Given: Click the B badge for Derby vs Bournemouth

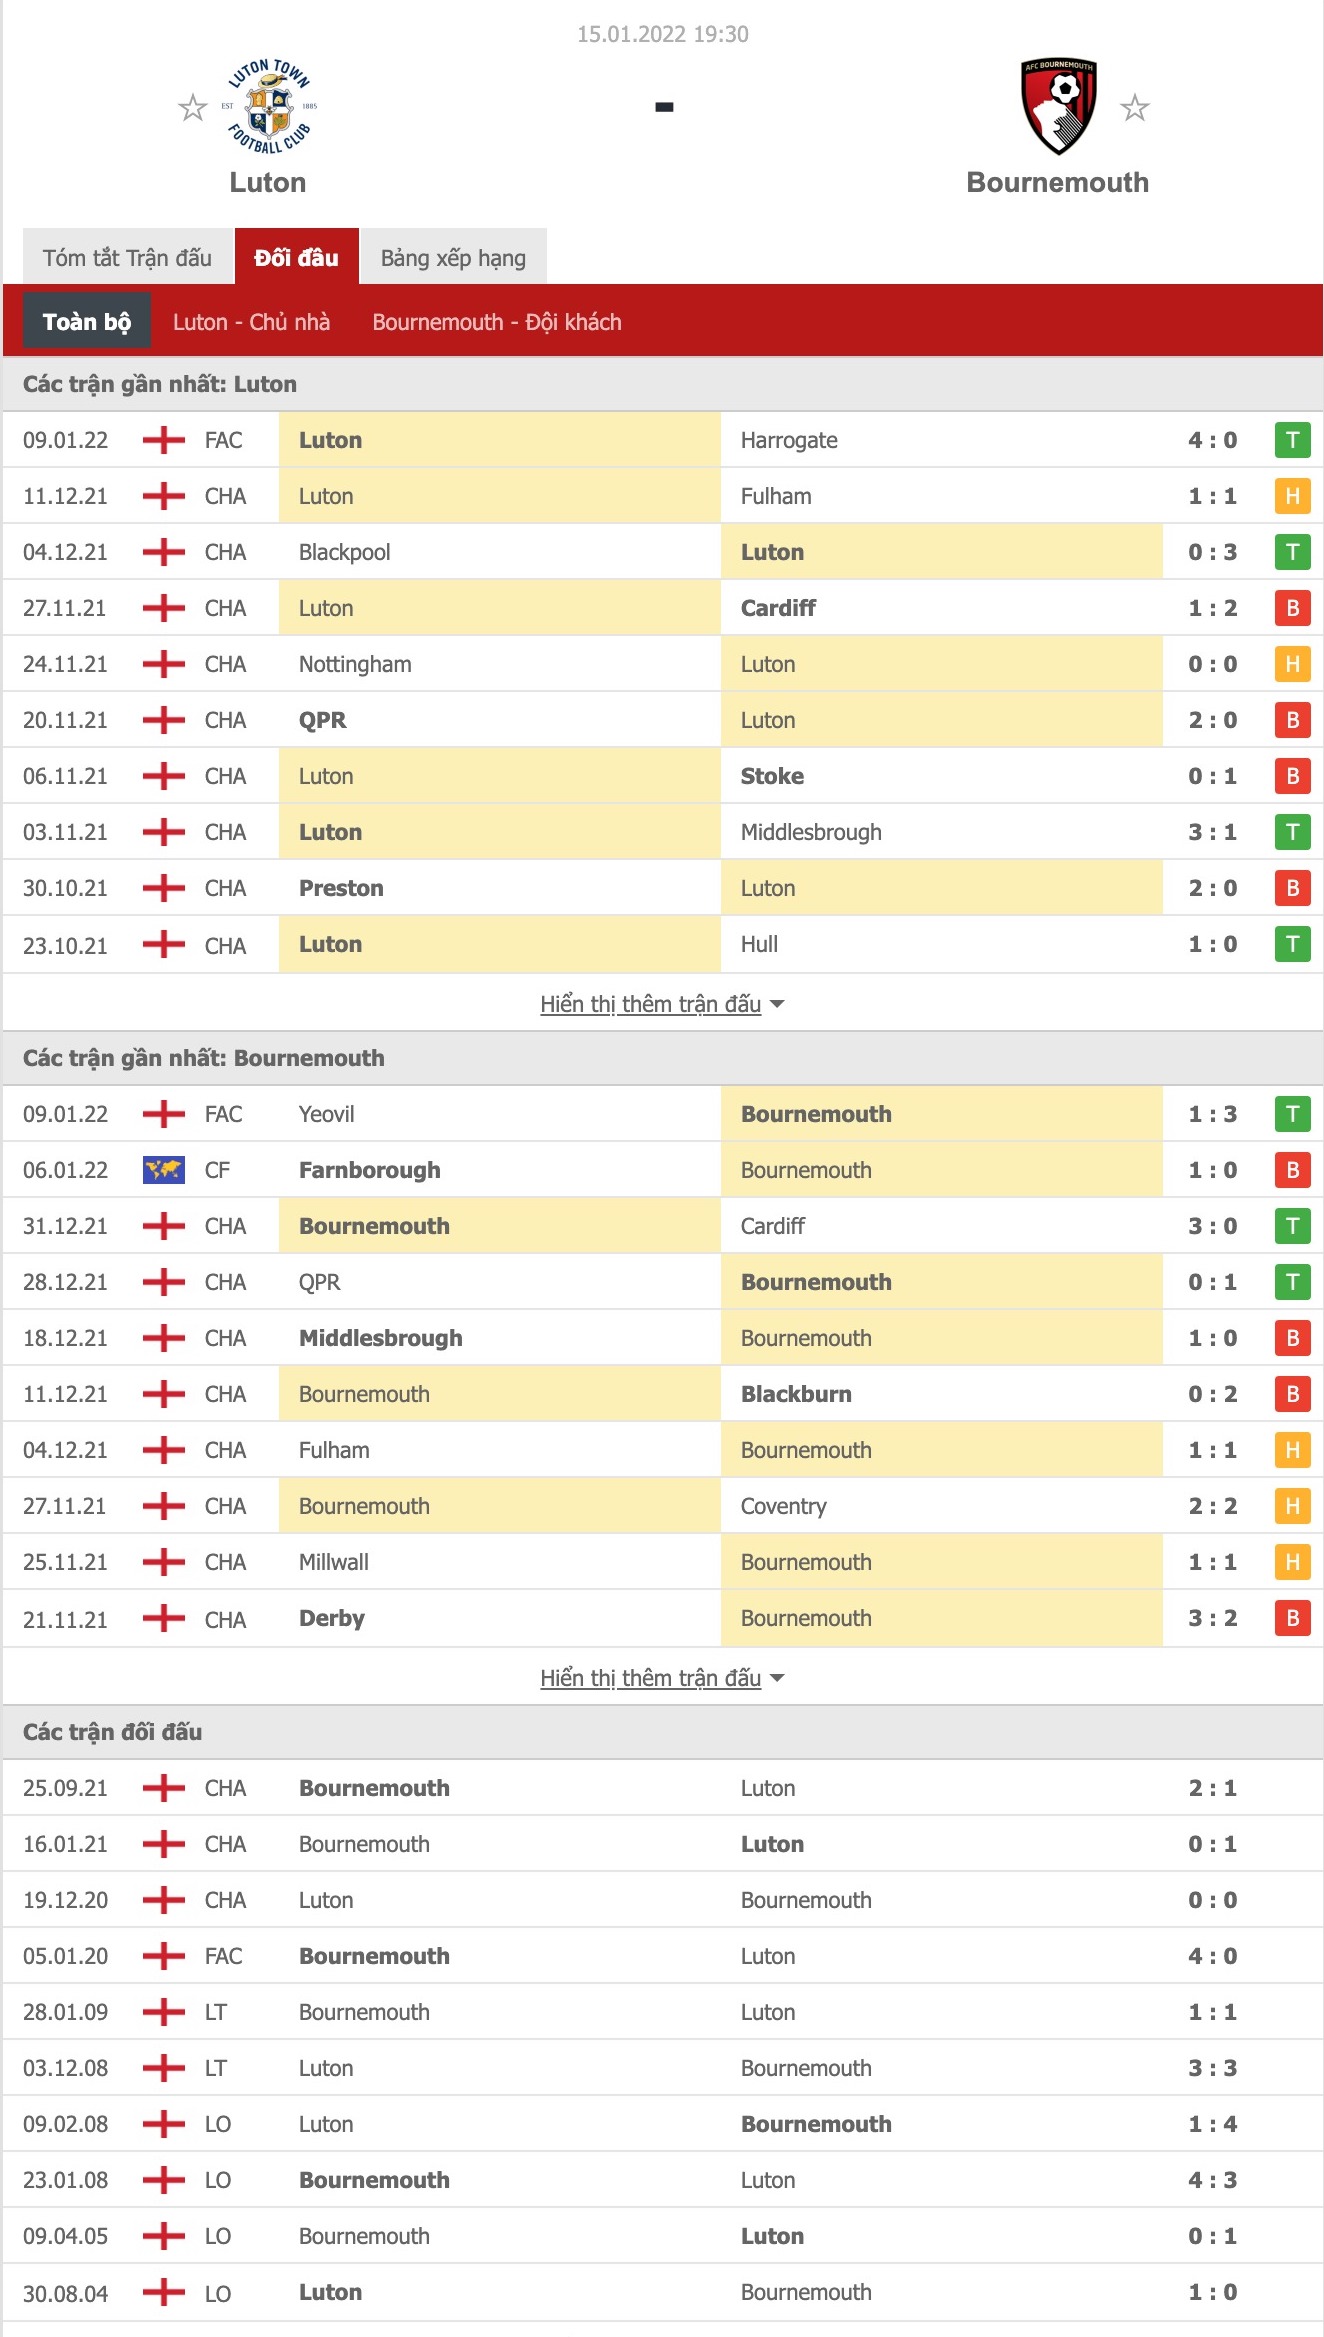Looking at the screenshot, I should 1292,1618.
